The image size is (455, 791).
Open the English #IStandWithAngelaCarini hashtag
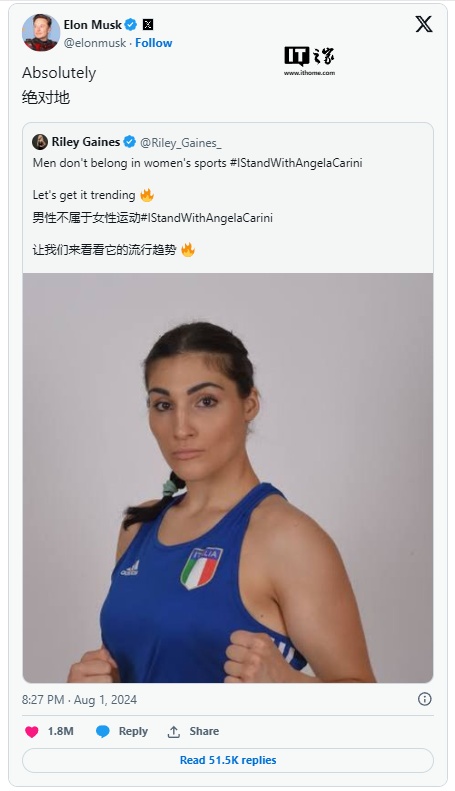tap(296, 163)
